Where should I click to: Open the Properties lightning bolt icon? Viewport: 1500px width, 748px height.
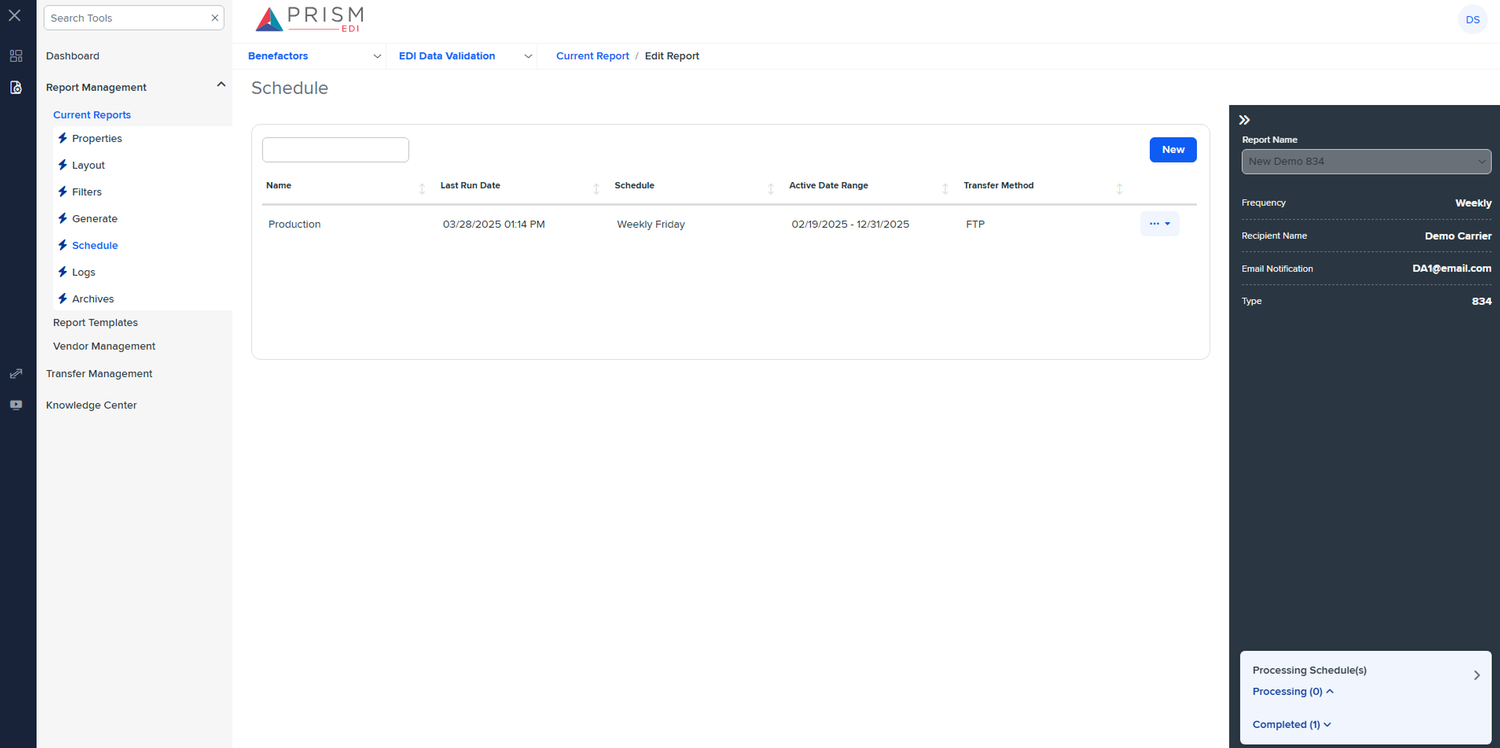62,138
